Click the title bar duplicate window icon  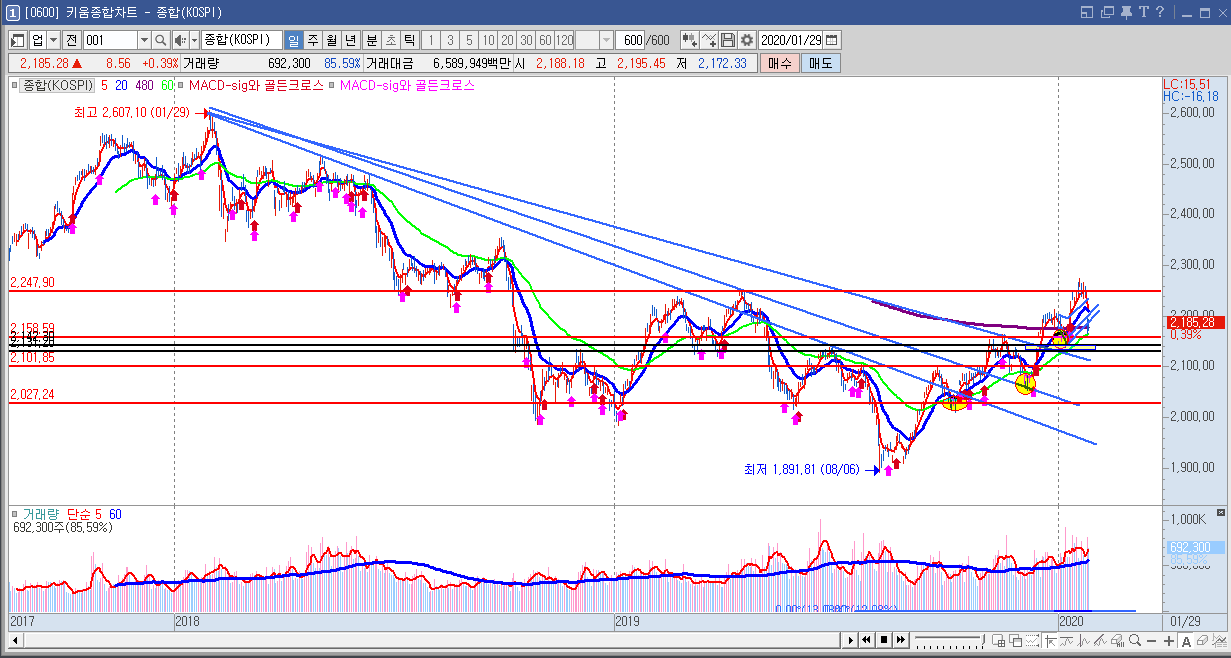click(1106, 12)
